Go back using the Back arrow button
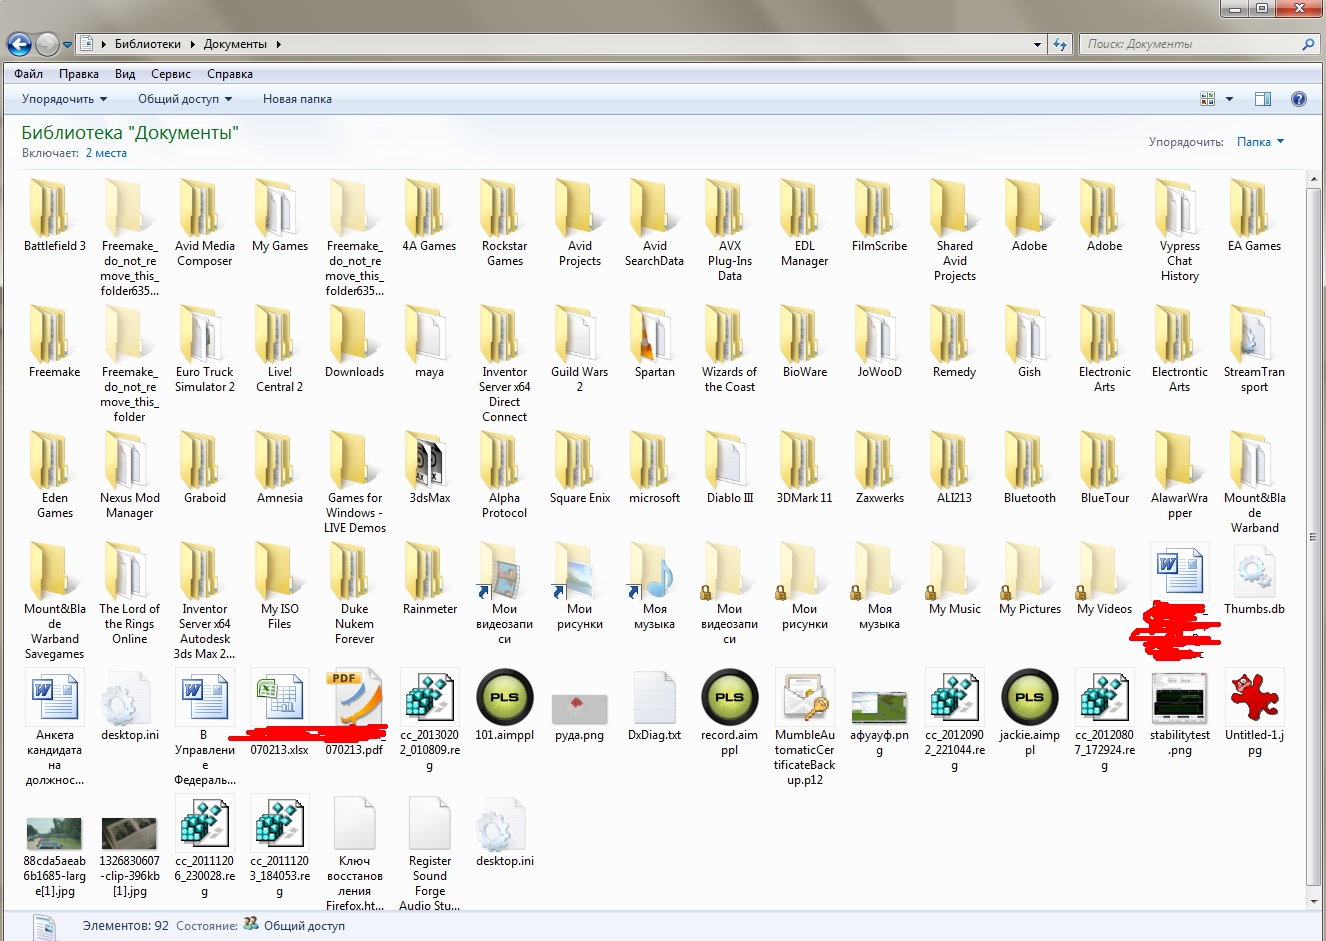 [19, 44]
